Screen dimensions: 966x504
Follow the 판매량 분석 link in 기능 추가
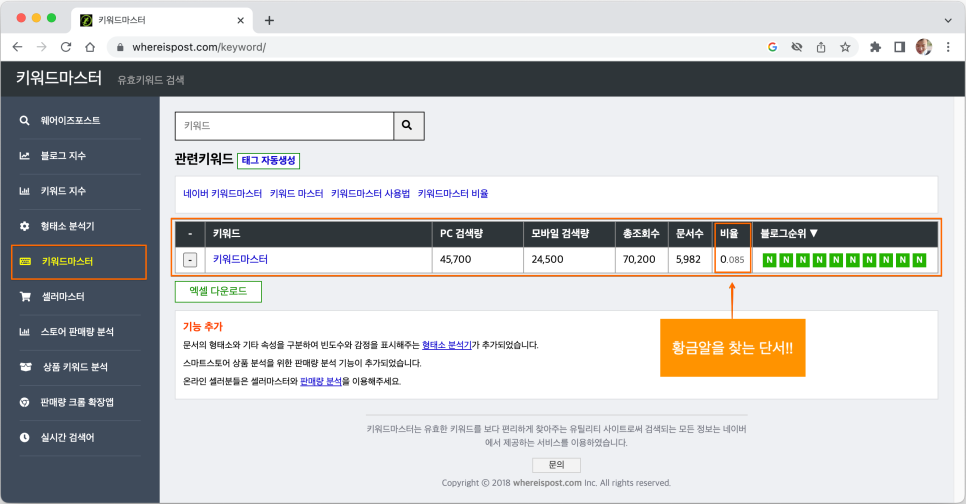(321, 381)
